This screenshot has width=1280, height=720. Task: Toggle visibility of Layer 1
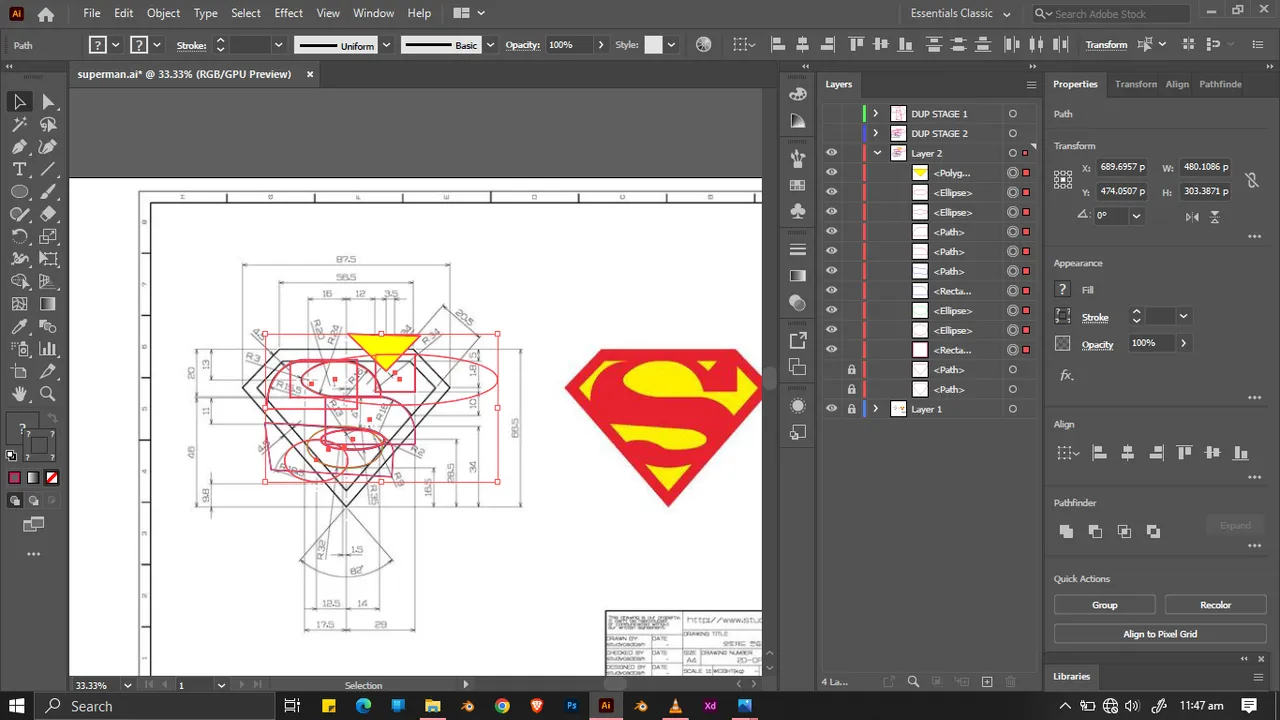point(831,409)
